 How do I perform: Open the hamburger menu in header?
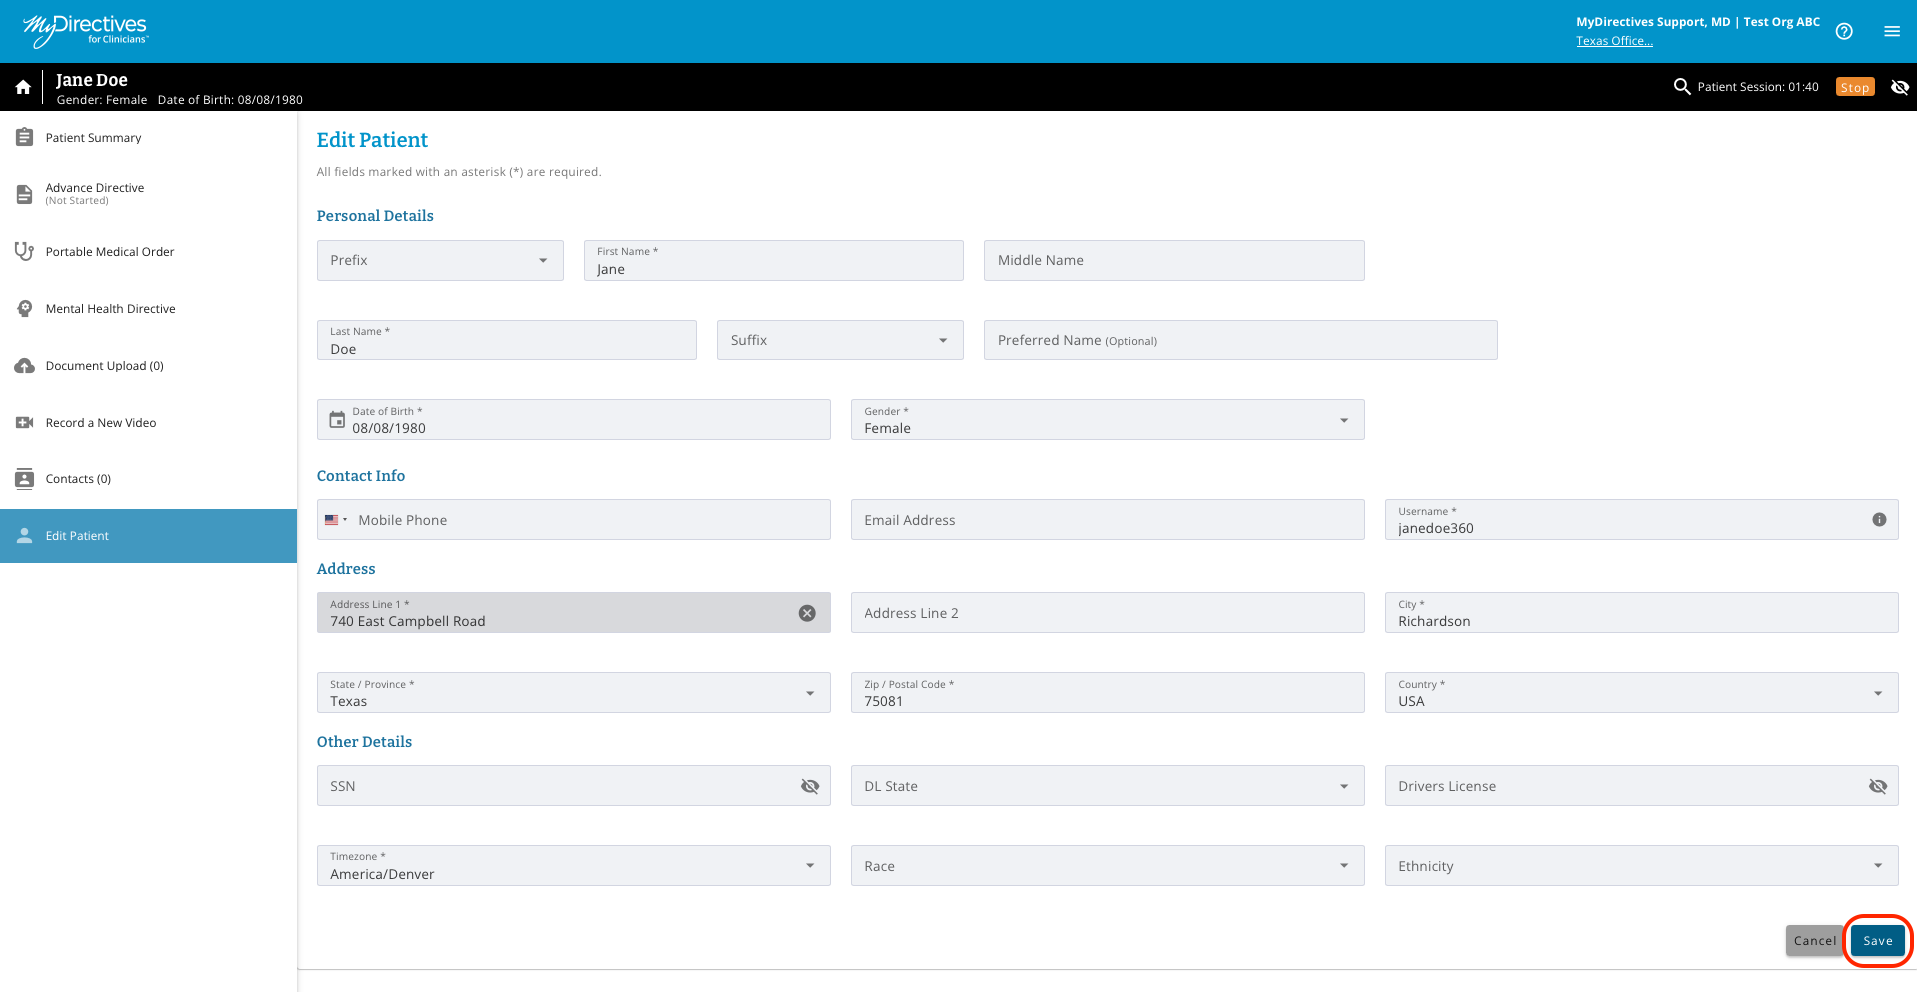click(x=1892, y=31)
